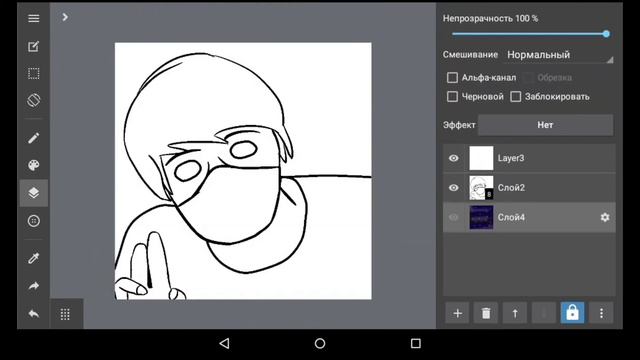
Task: Move layer up with arrow
Action: [515, 313]
